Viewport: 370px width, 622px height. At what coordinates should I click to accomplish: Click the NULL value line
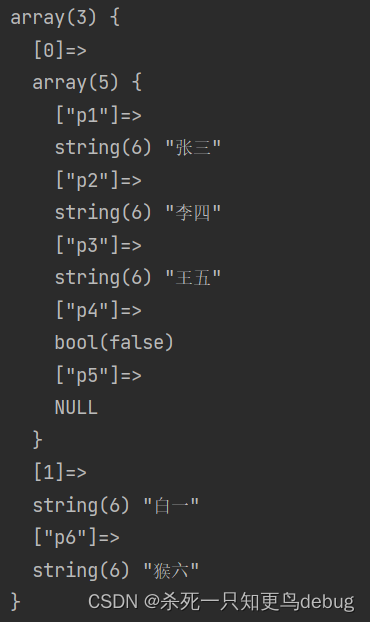(76, 408)
